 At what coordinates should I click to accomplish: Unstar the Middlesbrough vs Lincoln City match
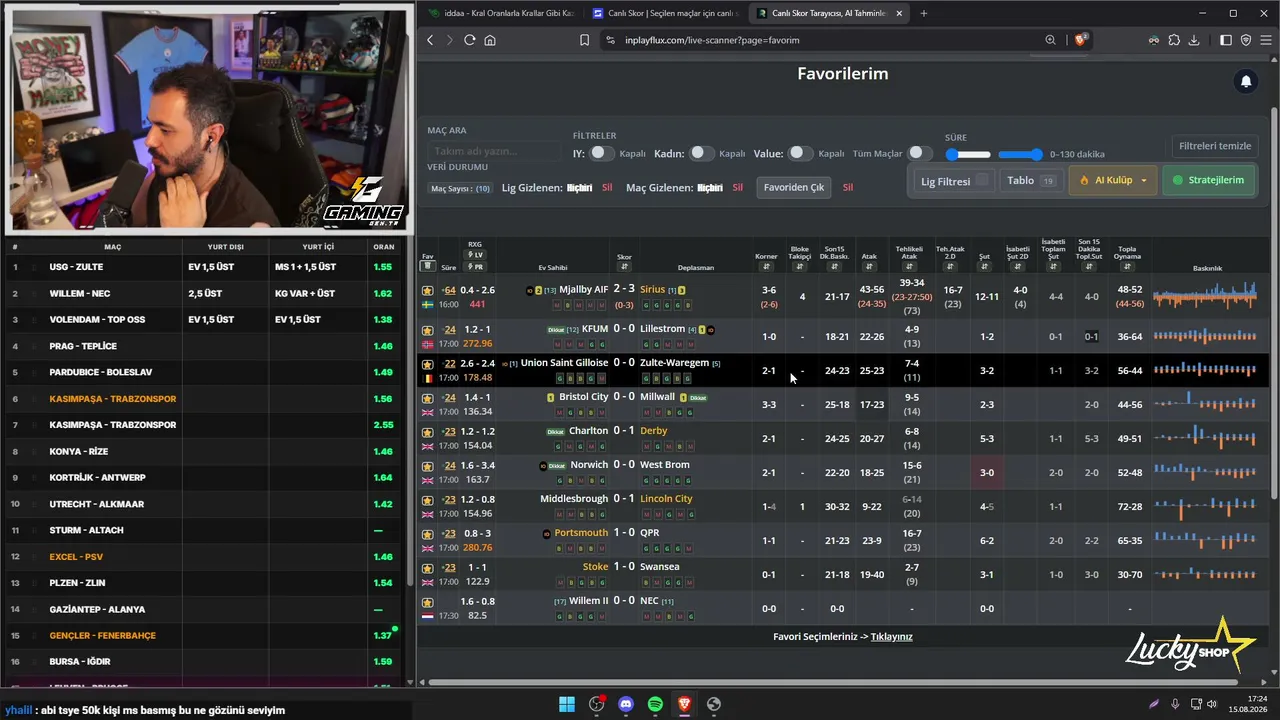428,500
